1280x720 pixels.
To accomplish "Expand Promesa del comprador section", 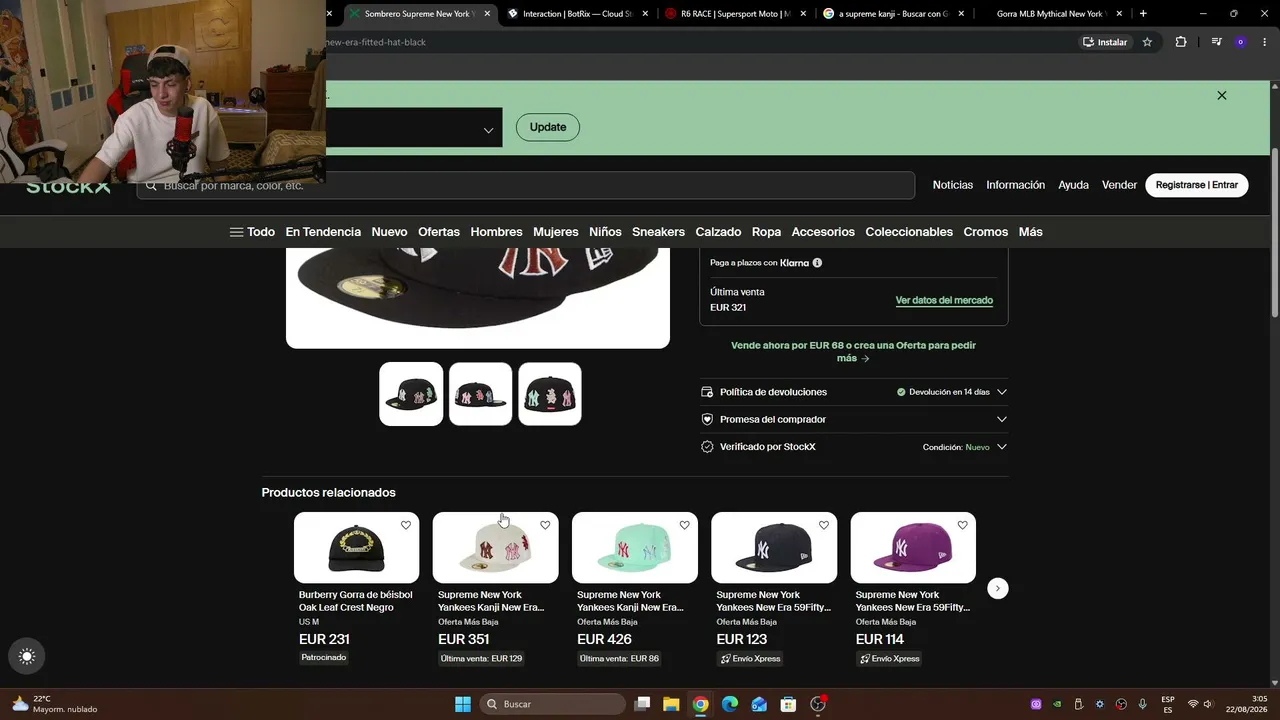I will 854,419.
